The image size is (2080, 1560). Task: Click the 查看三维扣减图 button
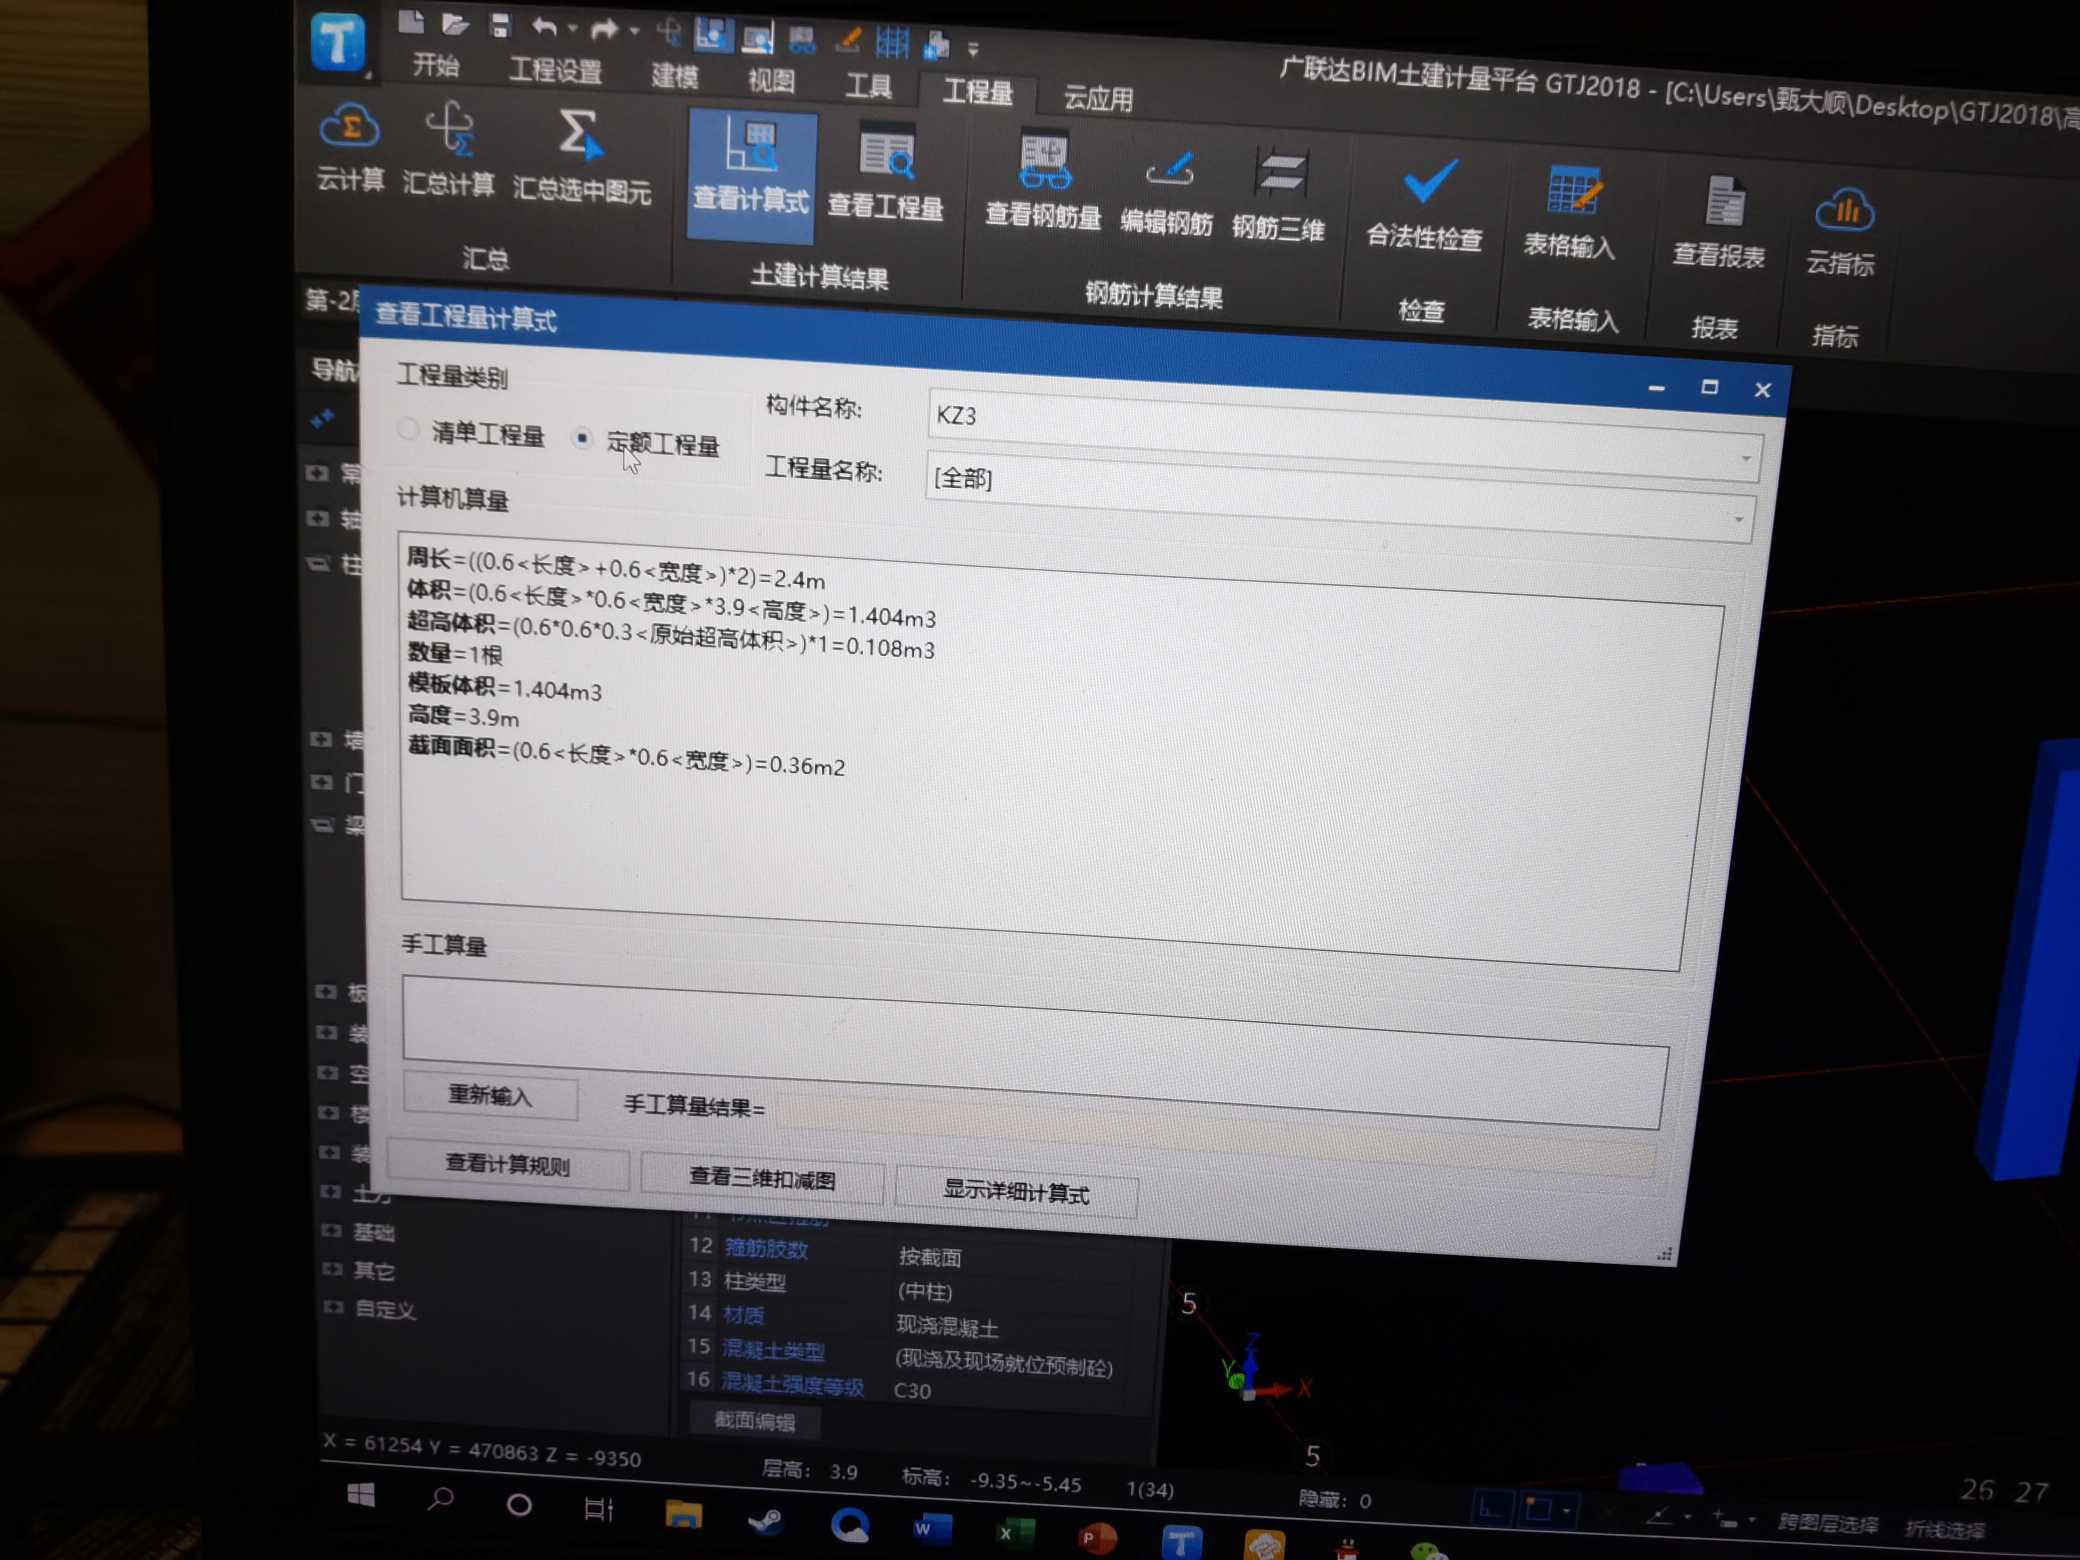pos(761,1178)
